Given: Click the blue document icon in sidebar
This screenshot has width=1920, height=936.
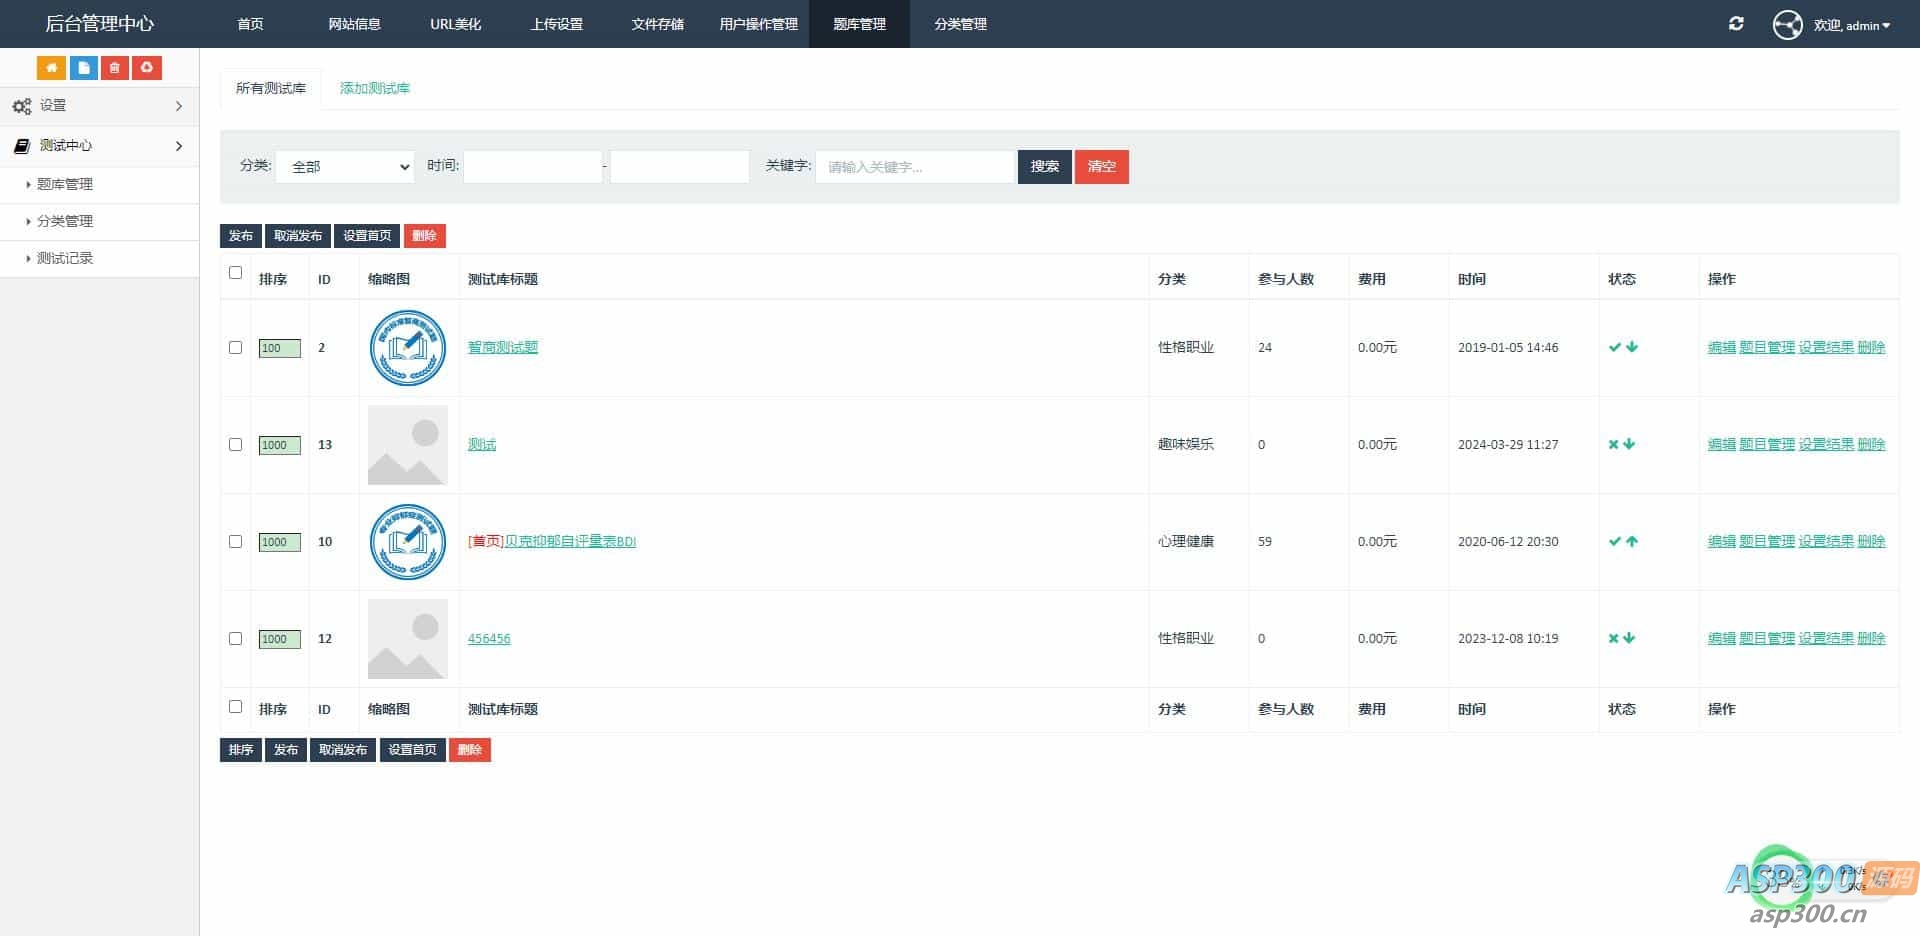Looking at the screenshot, I should click(x=83, y=68).
